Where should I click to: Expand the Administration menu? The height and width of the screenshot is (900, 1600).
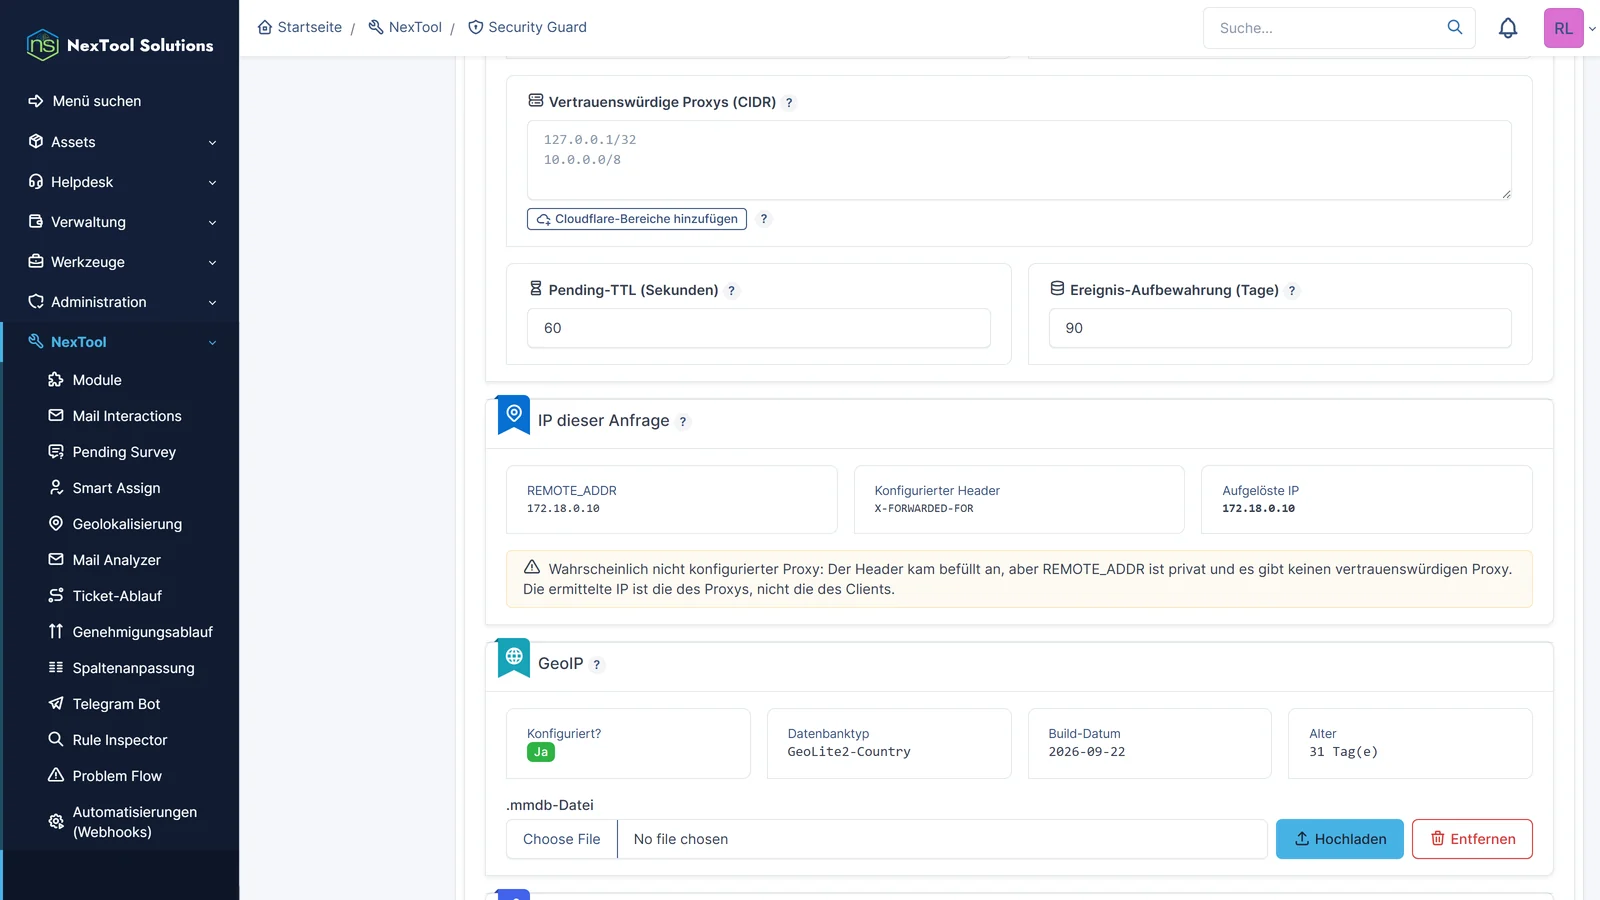[122, 302]
